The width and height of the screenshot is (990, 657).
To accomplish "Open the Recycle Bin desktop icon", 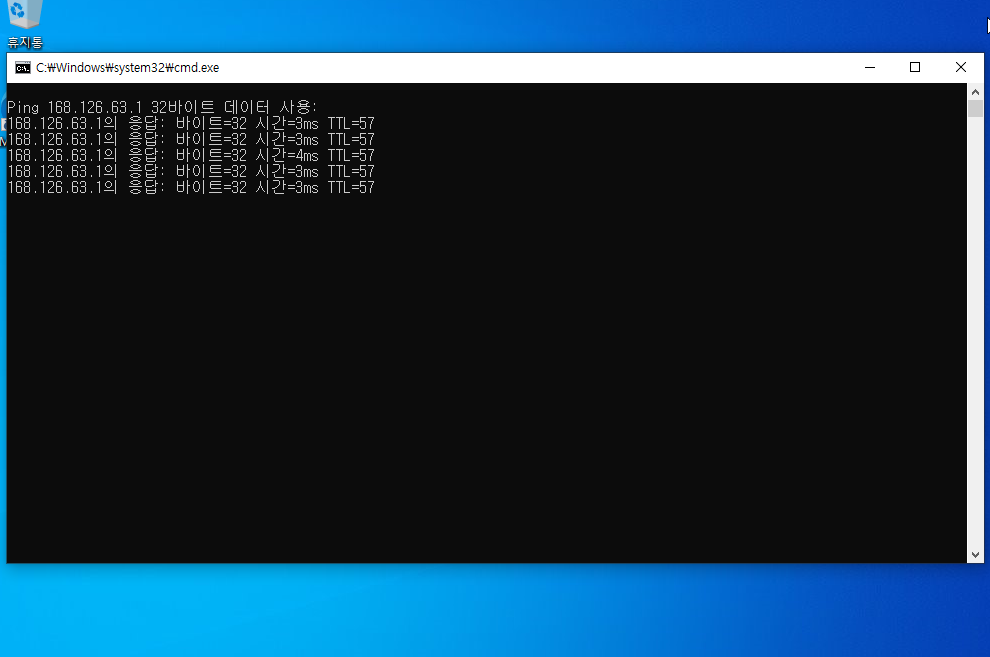I will tap(25, 24).
